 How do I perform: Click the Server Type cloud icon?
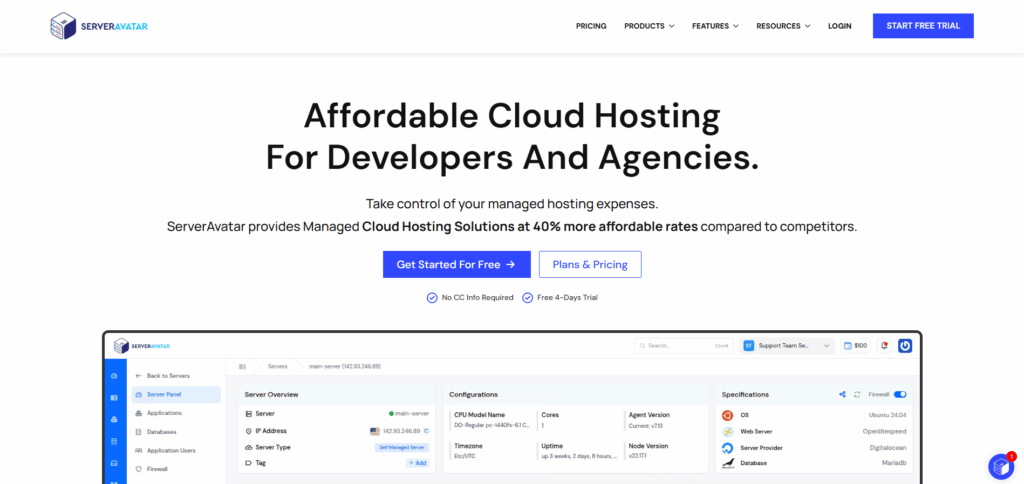point(248,447)
